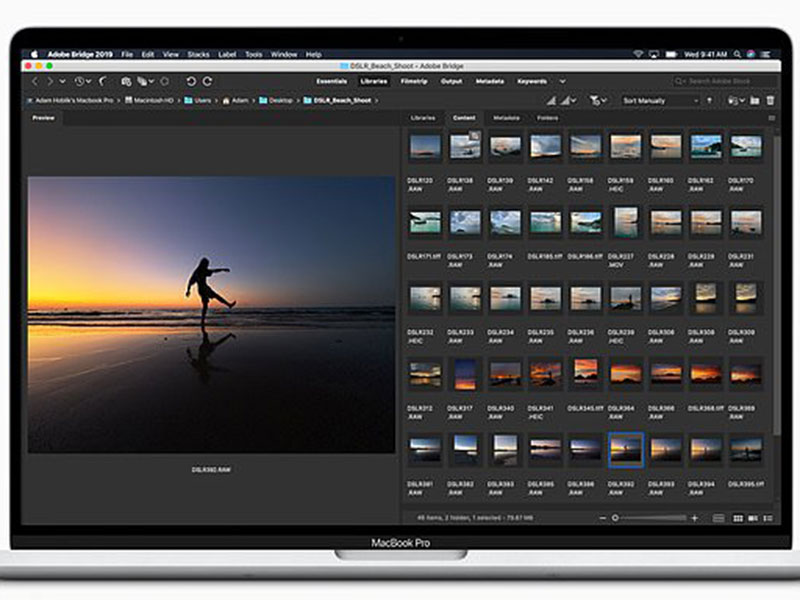This screenshot has height=600, width=800.
Task: Select the Folders panel tab
Action: coord(547,118)
